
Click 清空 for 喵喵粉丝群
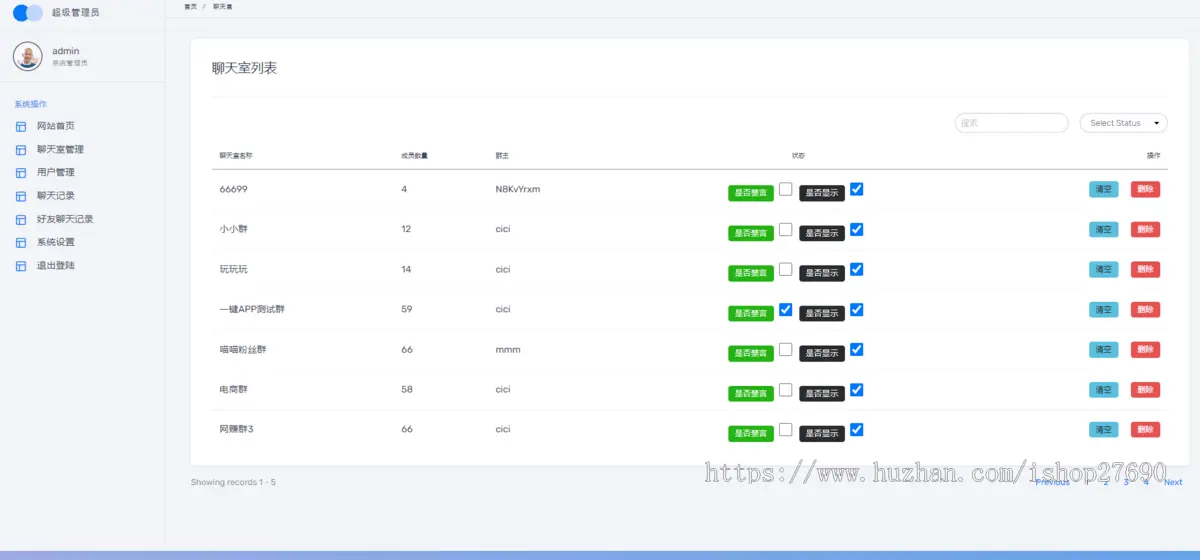click(1104, 349)
